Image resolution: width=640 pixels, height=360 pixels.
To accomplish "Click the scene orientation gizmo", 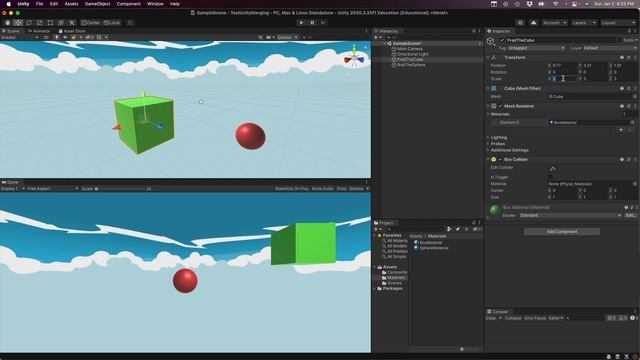I will tap(354, 58).
